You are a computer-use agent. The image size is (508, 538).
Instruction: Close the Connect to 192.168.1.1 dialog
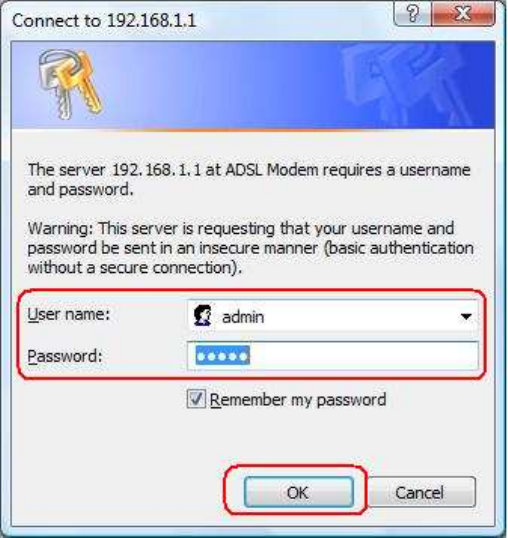pyautogui.click(x=463, y=14)
